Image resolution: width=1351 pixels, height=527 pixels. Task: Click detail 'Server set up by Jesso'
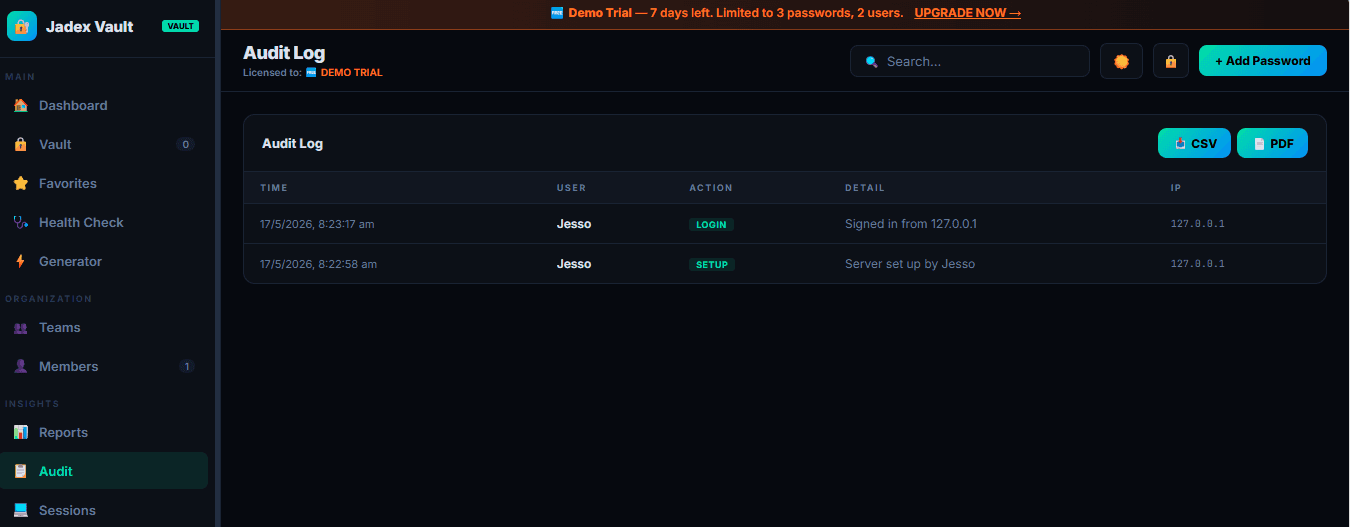(x=910, y=264)
